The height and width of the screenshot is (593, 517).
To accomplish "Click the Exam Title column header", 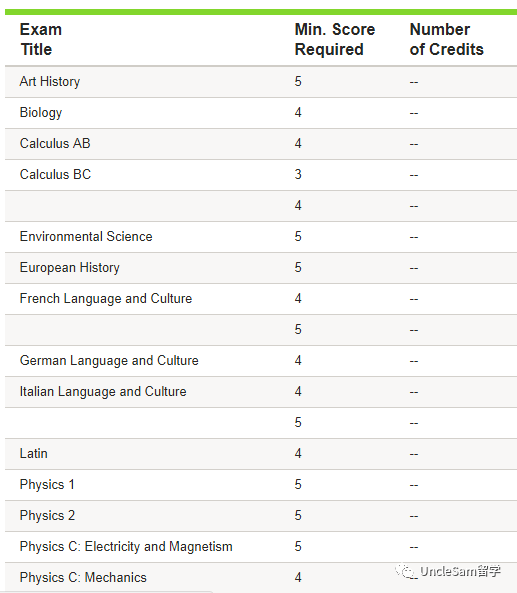I will click(41, 39).
